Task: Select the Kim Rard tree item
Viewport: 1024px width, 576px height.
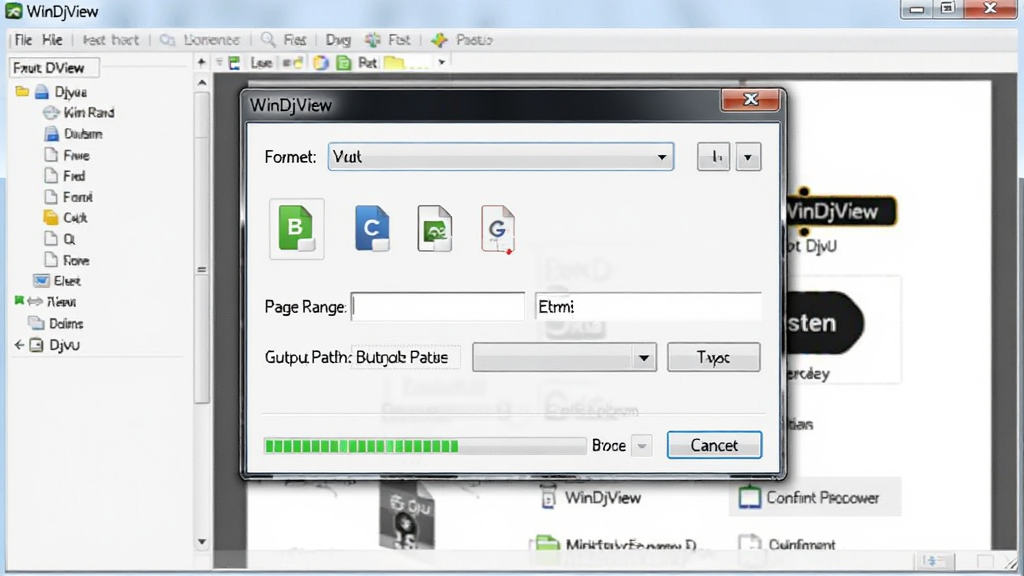Action: pyautogui.click(x=89, y=112)
